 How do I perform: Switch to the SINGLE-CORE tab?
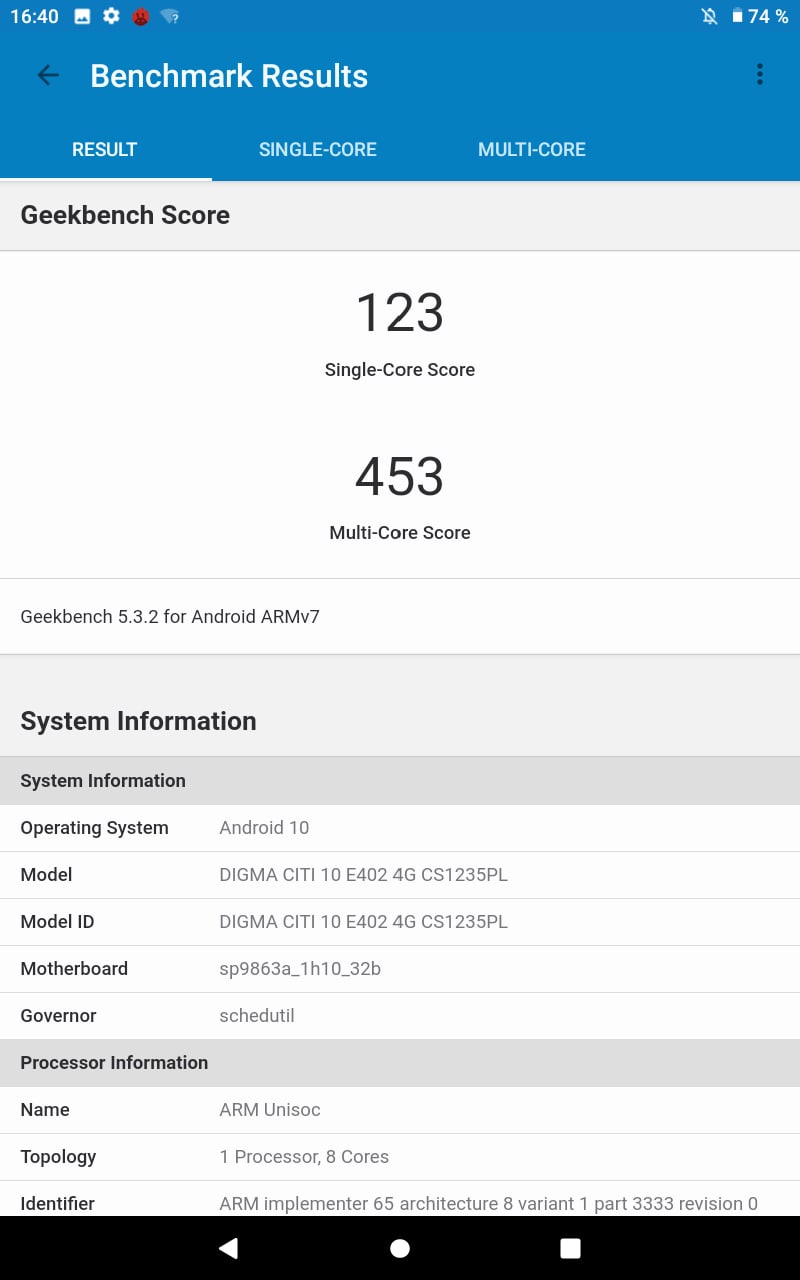click(x=317, y=149)
